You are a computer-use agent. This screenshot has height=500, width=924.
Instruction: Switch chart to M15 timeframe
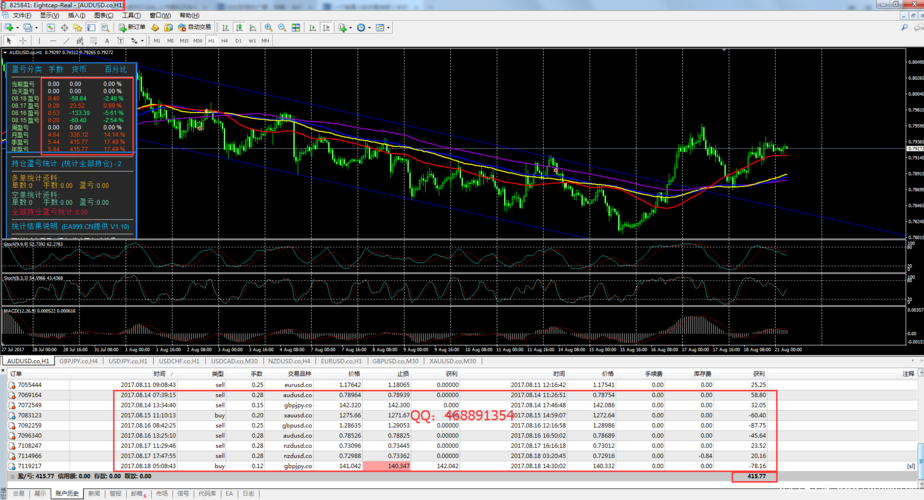click(184, 41)
